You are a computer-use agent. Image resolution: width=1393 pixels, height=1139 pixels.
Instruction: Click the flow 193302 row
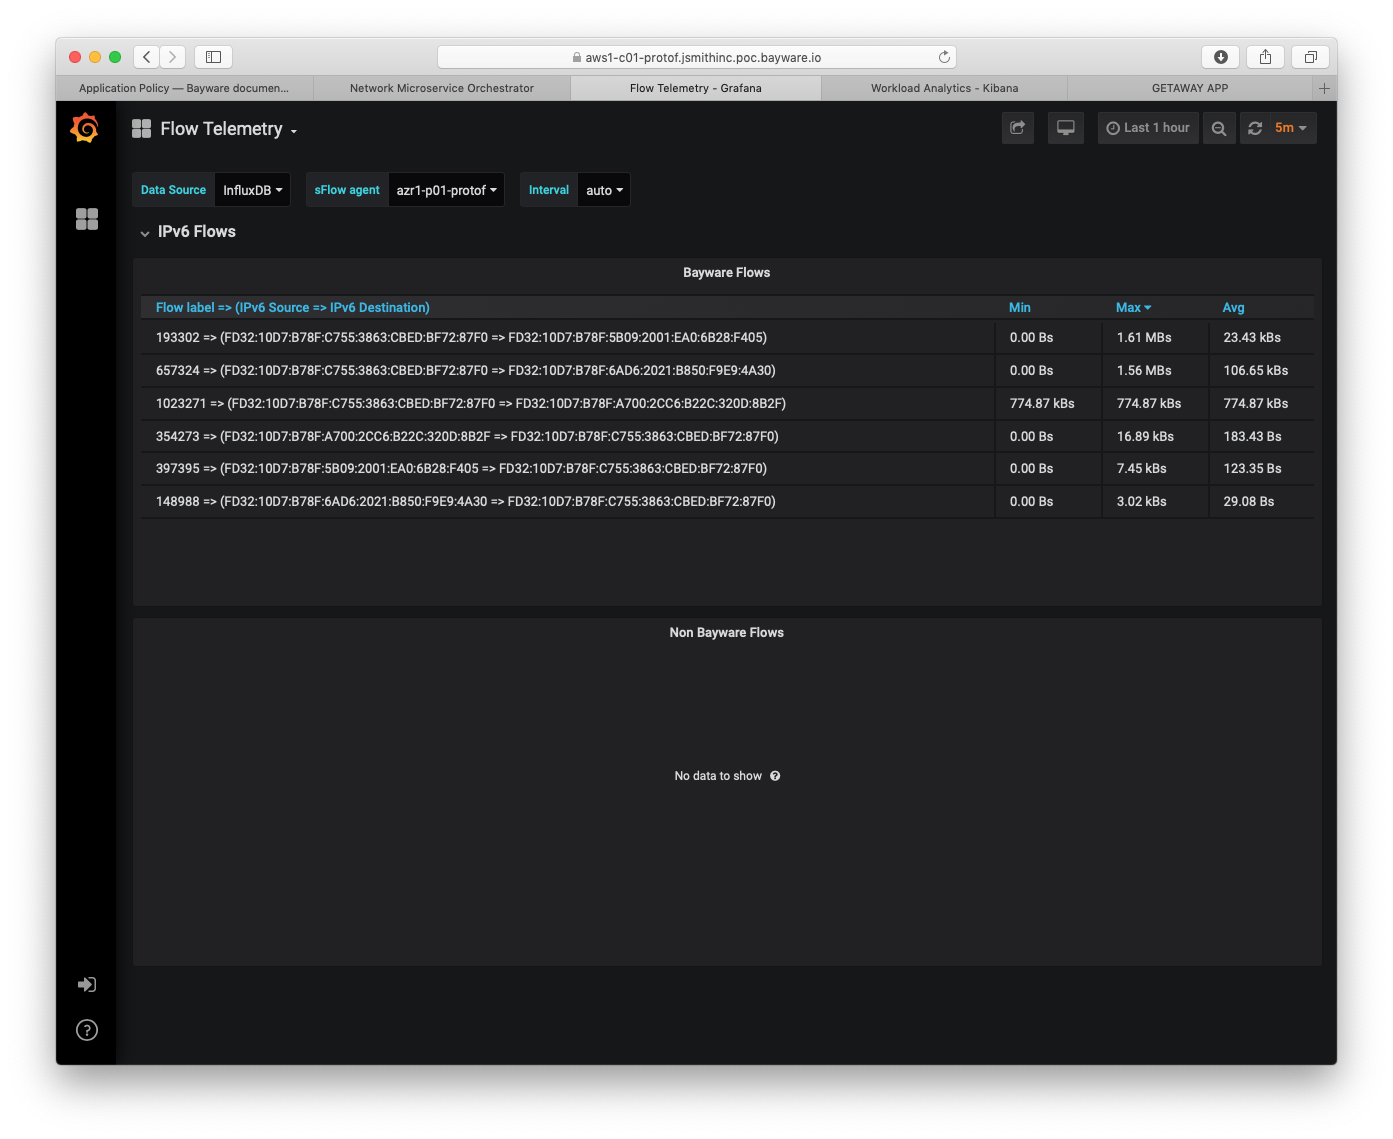tap(727, 338)
